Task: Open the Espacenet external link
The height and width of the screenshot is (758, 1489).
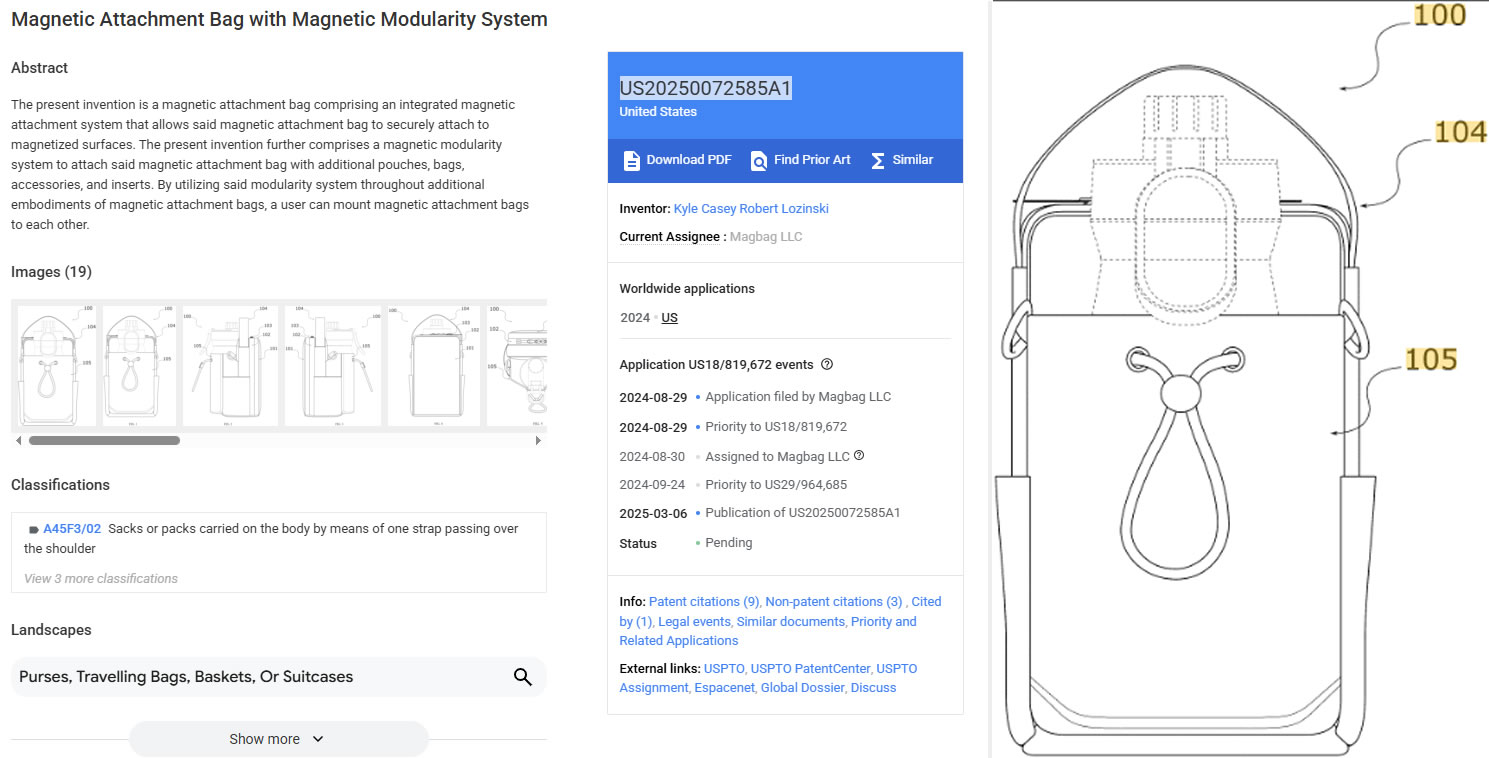Action: (x=723, y=688)
